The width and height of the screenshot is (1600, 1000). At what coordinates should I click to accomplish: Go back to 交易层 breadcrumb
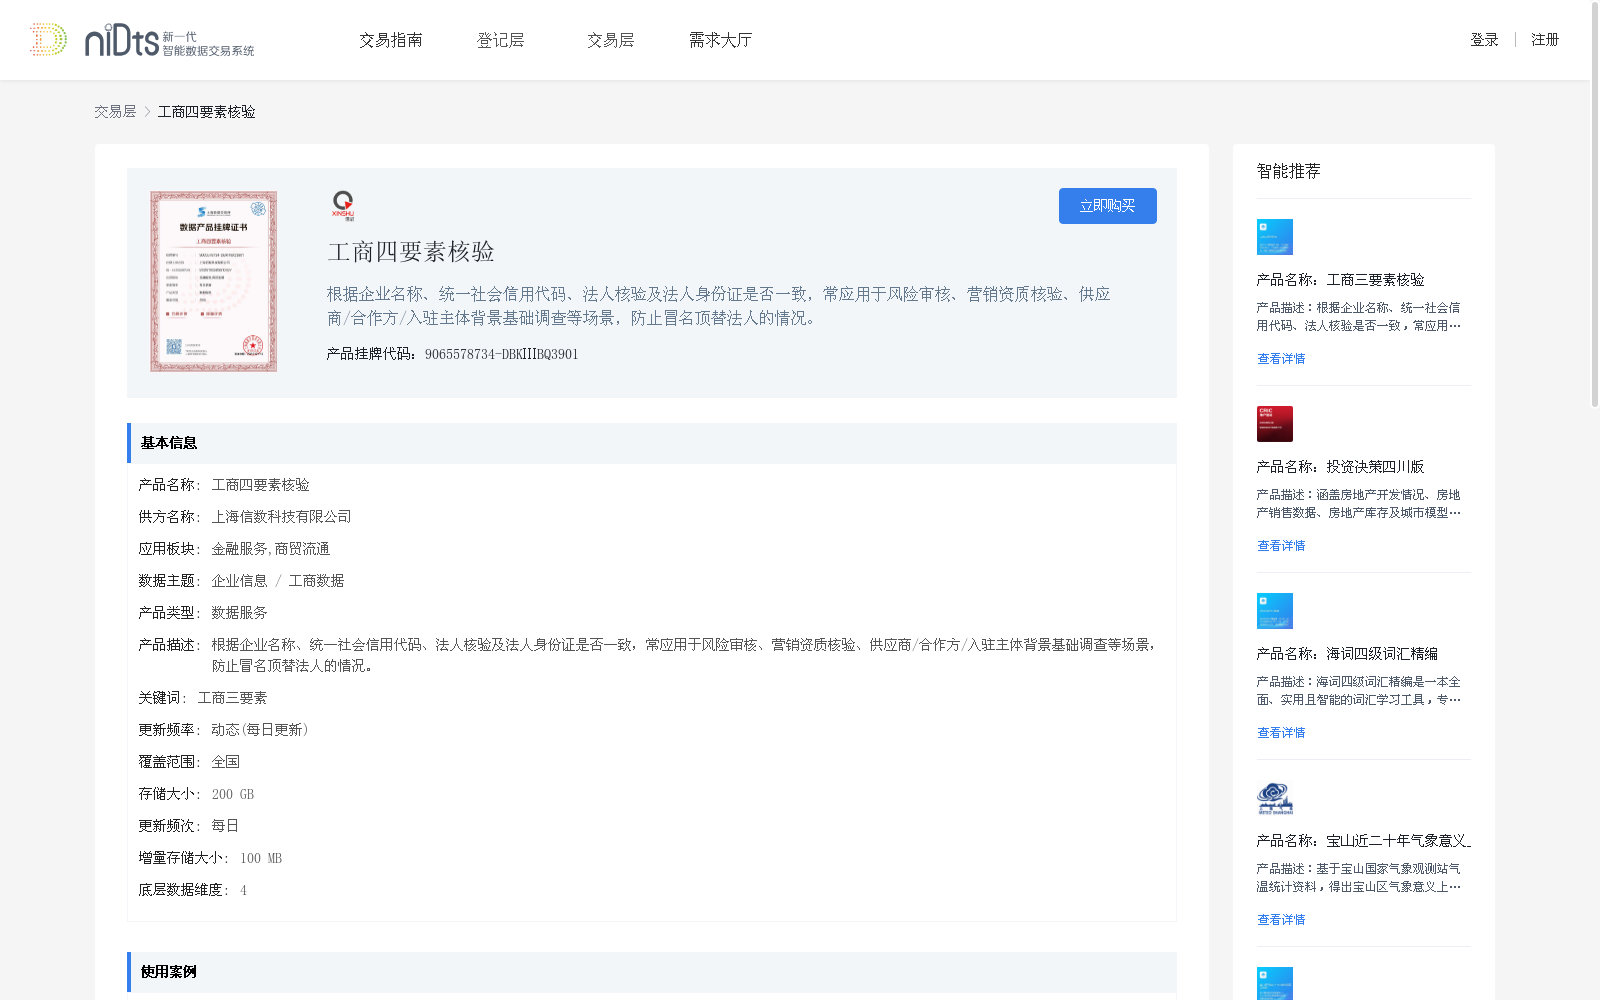[115, 112]
